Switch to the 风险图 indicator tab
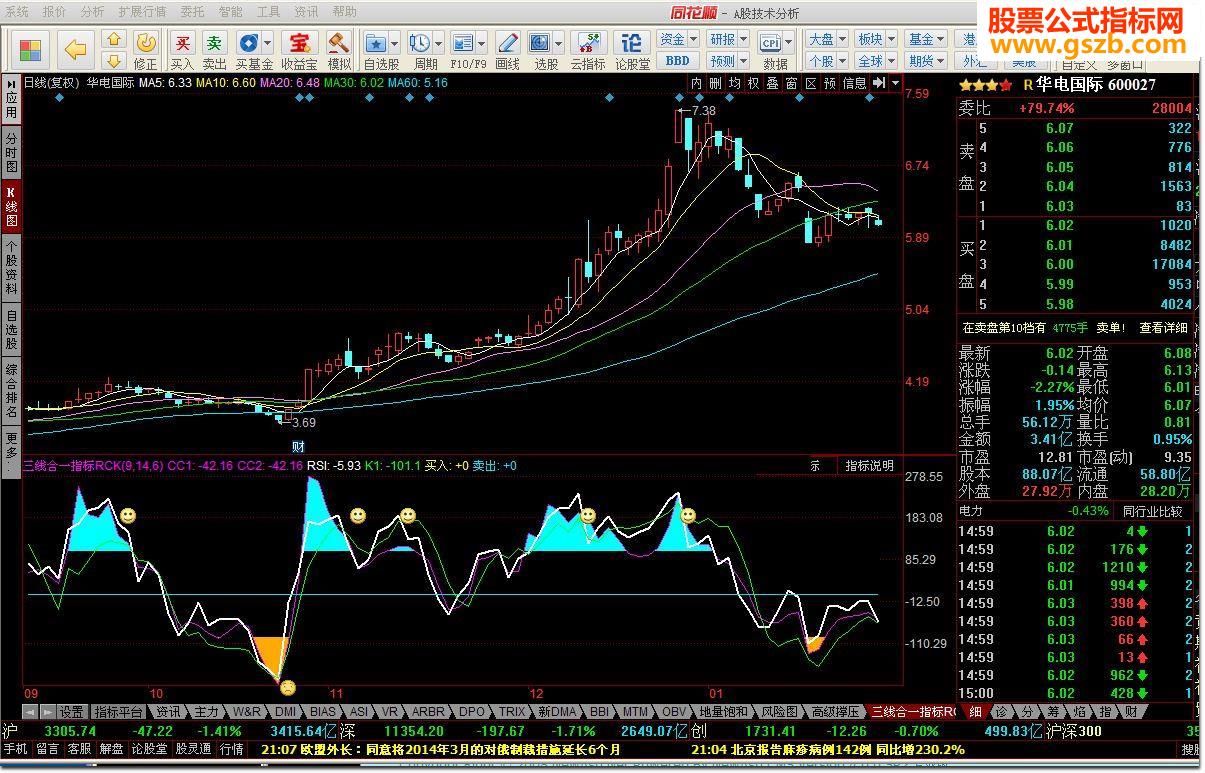The width and height of the screenshot is (1205, 773). [x=780, y=712]
